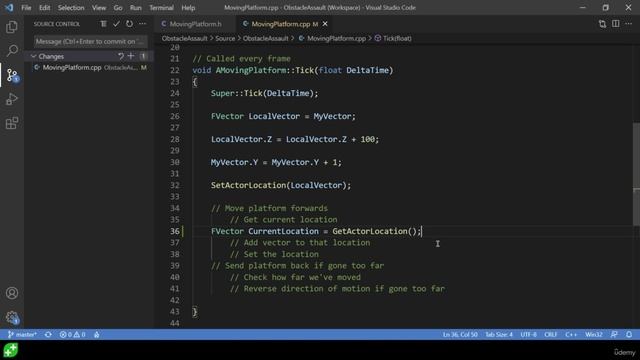This screenshot has width=640, height=360.
Task: Select the Source Control activity bar icon
Action: tap(12, 75)
